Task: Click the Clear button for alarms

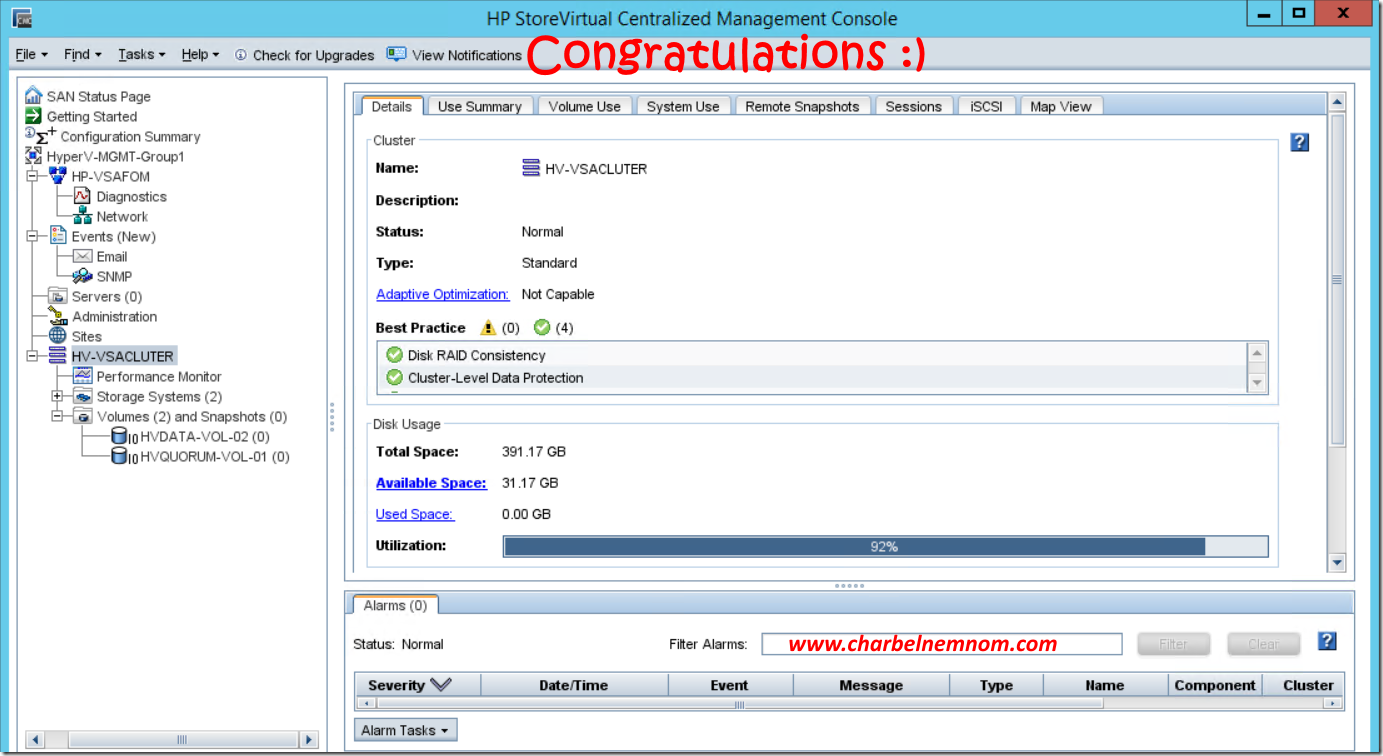Action: tap(1264, 644)
